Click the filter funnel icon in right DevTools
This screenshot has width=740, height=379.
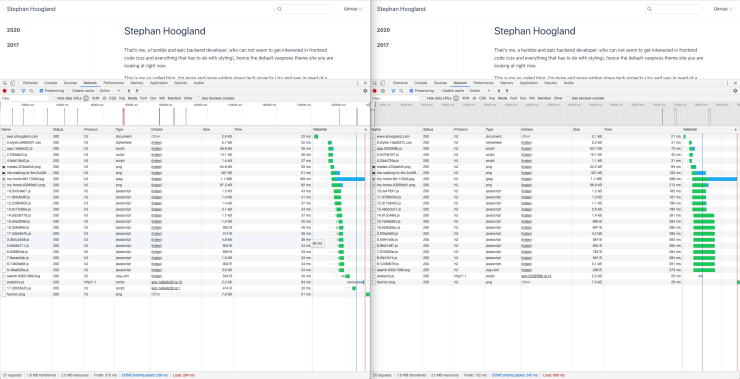393,91
